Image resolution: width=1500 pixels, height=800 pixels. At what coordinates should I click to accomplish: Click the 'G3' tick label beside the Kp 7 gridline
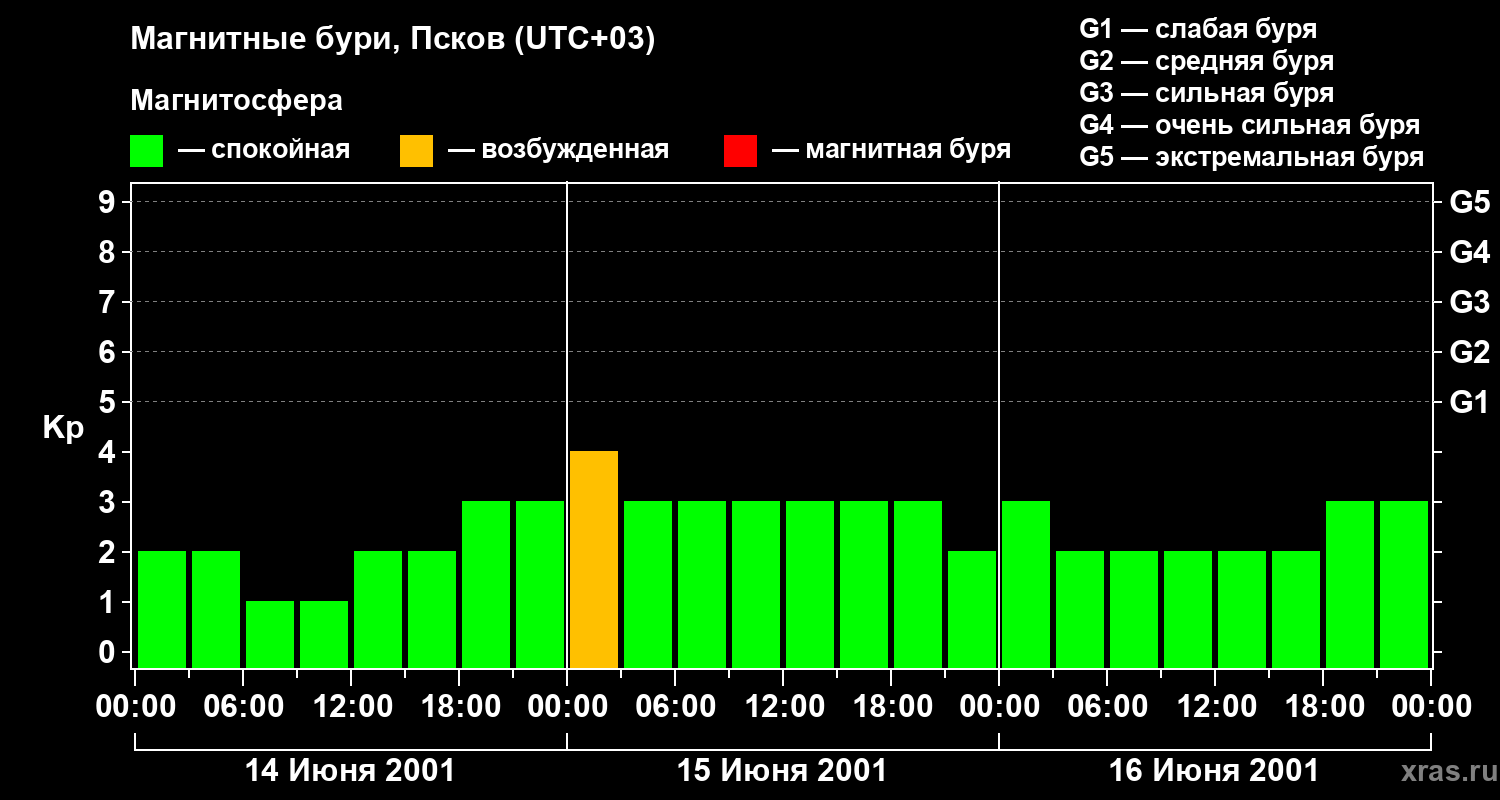click(x=1470, y=302)
